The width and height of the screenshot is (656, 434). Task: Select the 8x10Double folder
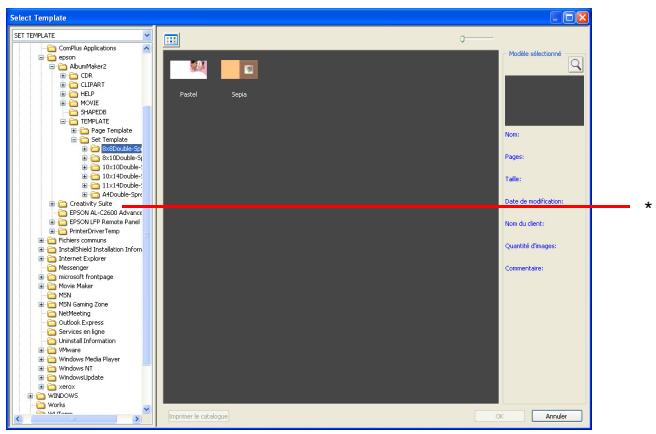[x=122, y=158]
